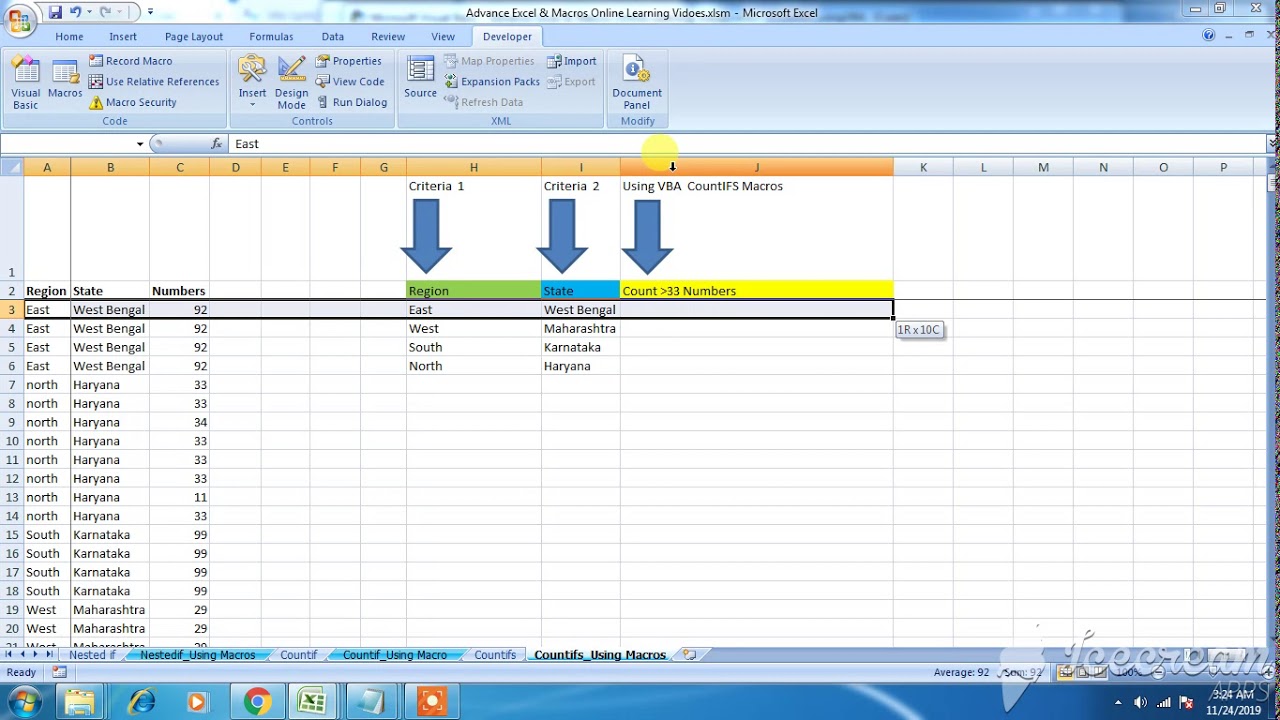
Task: Open the Macros list
Action: [x=65, y=80]
